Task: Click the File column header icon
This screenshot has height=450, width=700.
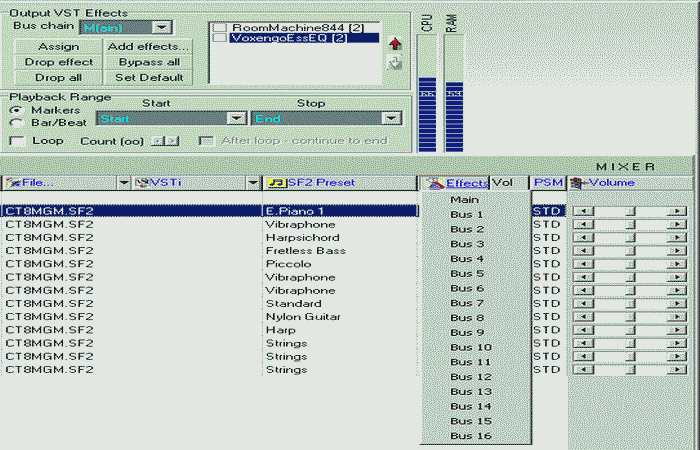Action: [x=13, y=183]
